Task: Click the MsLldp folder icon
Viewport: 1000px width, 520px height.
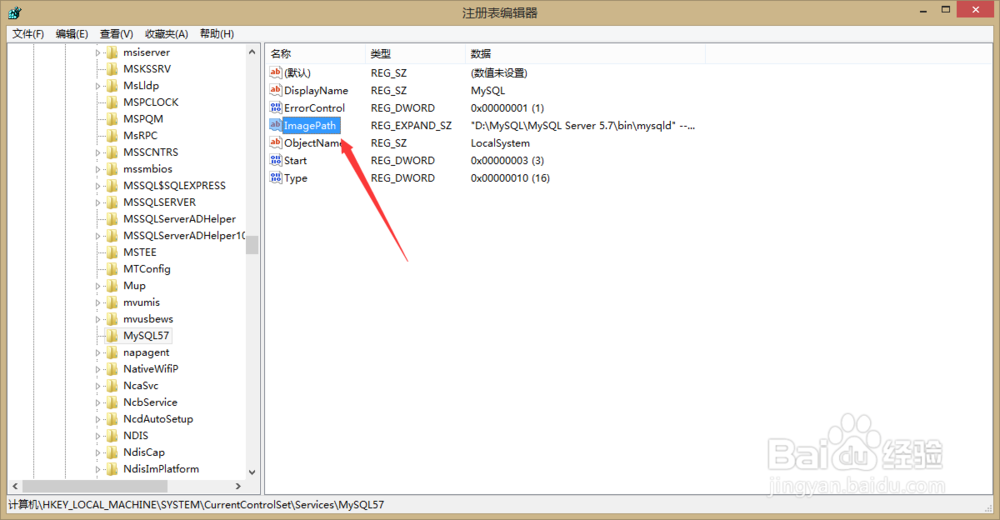Action: coord(112,85)
